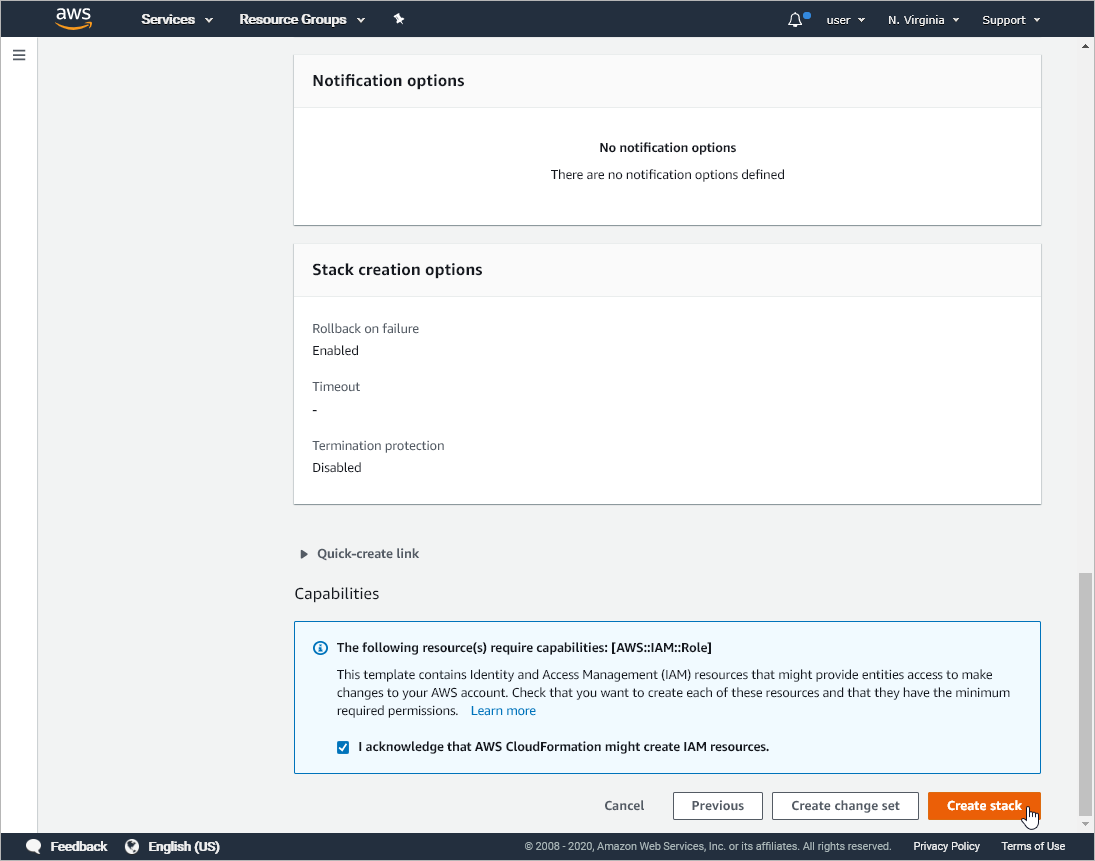Open the Privacy Policy link
The width and height of the screenshot is (1095, 861).
tap(946, 846)
